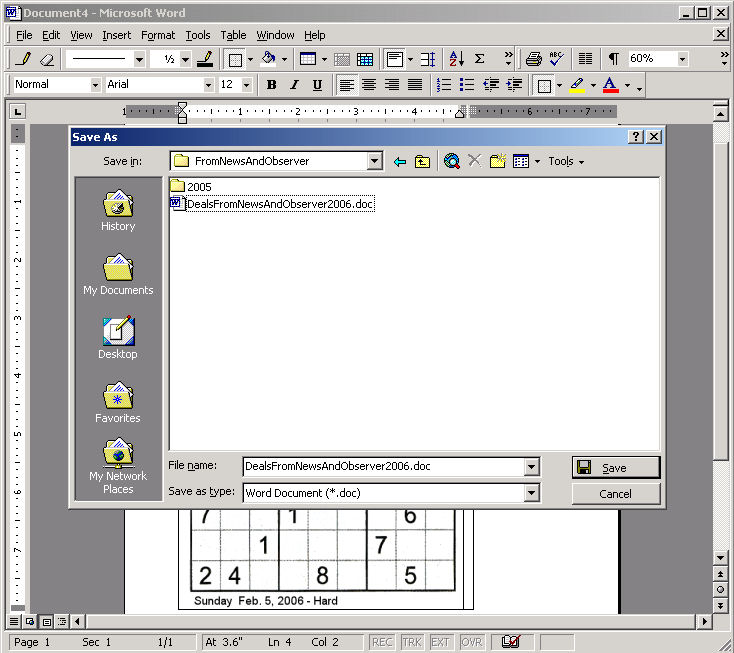Click the Print icon
Viewport: 734px width, 653px height.
pos(533,59)
